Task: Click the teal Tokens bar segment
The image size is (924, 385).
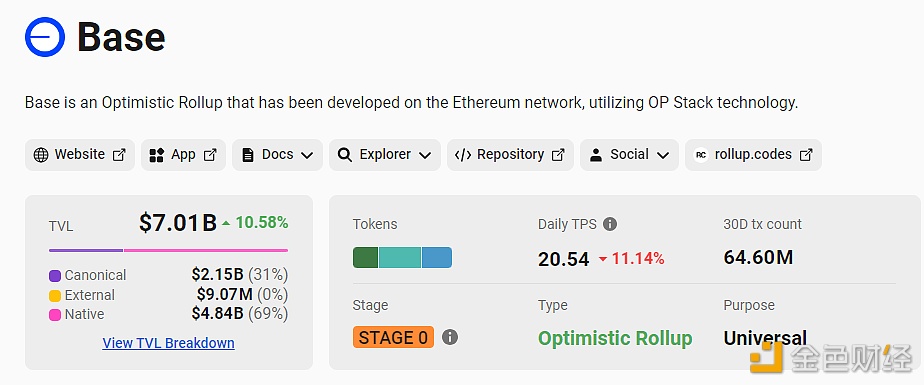Action: click(x=400, y=258)
